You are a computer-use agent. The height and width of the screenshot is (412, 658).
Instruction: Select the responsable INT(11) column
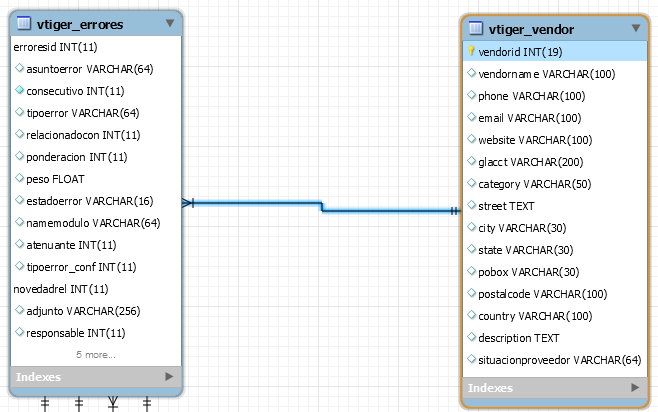(x=96, y=333)
